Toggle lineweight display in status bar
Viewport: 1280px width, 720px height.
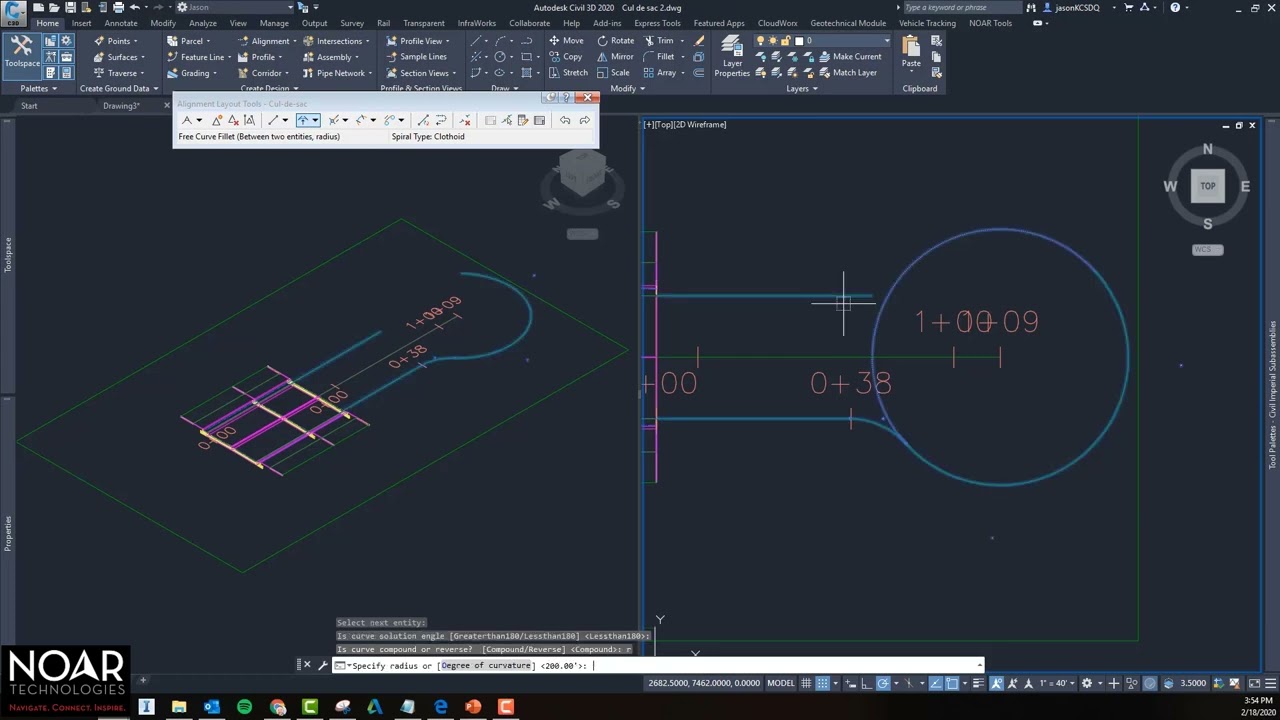979,684
